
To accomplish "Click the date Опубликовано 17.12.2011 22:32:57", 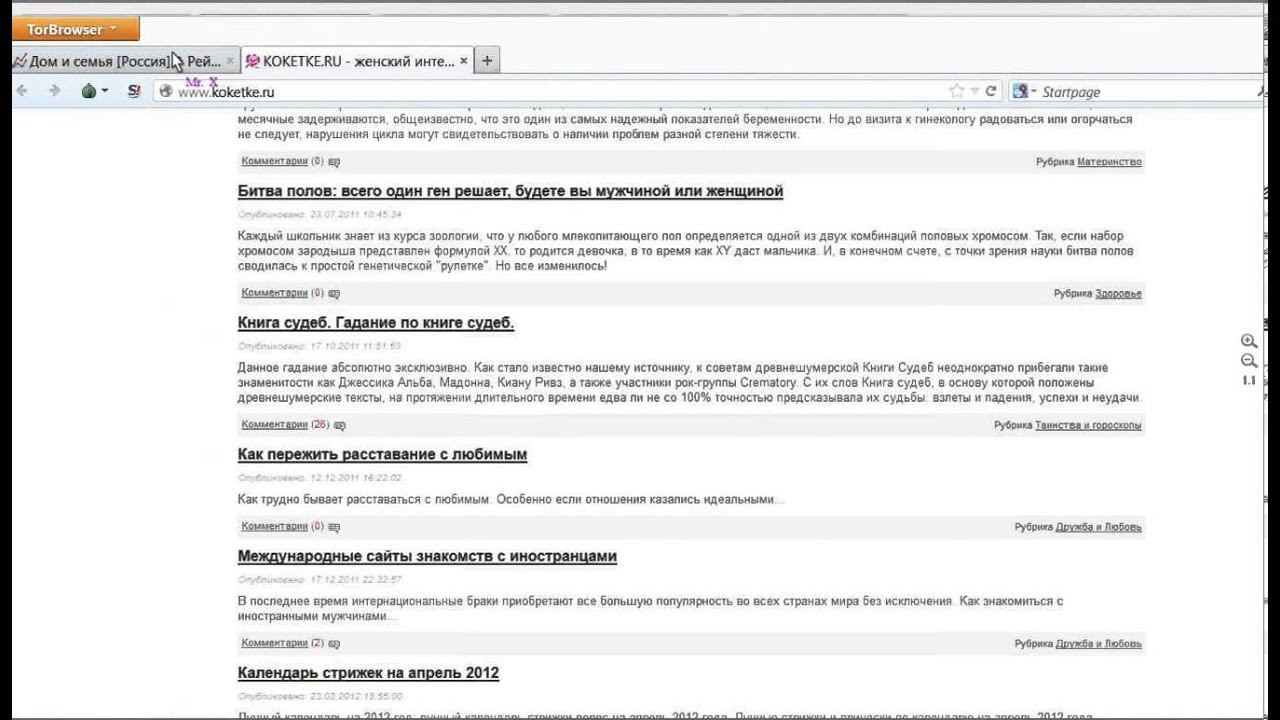I will [320, 579].
